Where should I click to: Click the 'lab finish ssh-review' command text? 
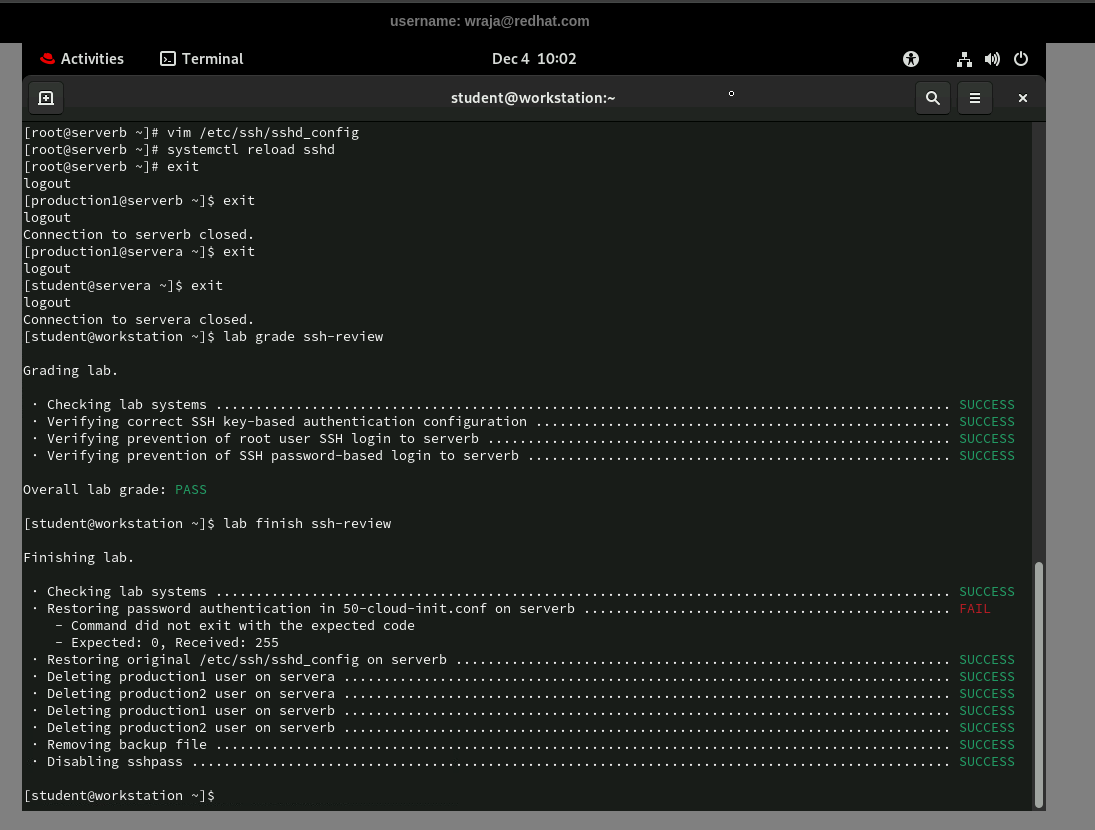pos(307,524)
